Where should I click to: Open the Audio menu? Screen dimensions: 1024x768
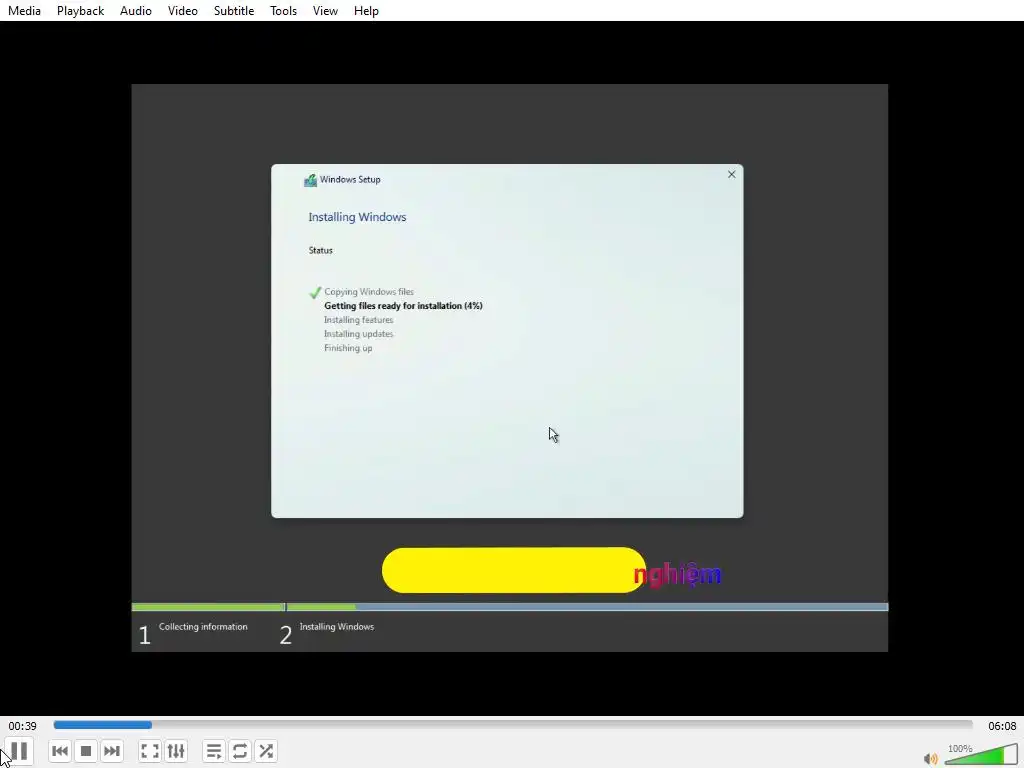136,10
